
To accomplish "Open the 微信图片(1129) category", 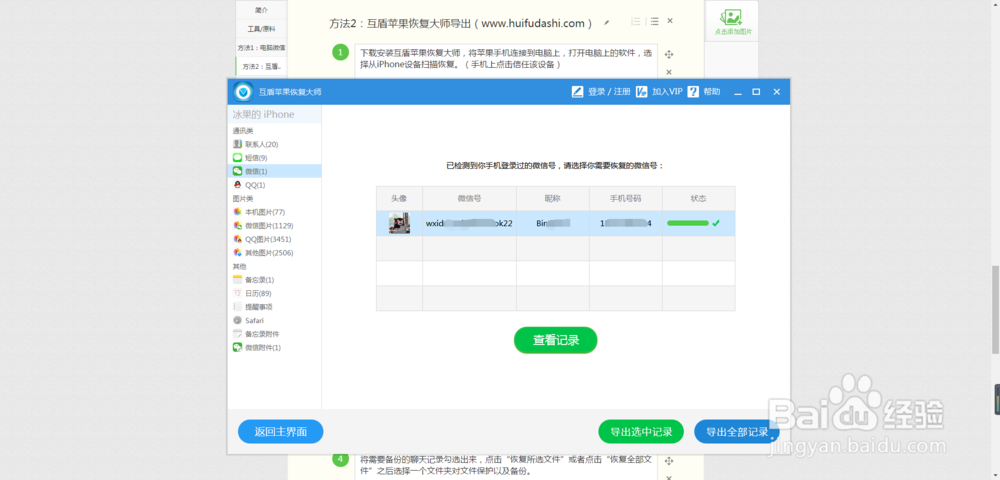I will click(x=275, y=226).
